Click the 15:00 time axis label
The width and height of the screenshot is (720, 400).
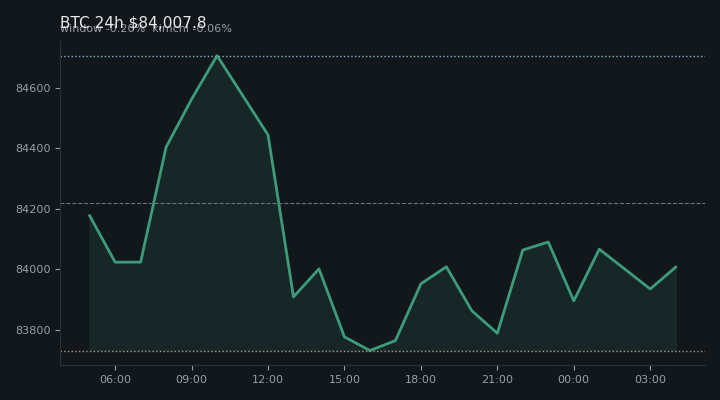click(344, 379)
